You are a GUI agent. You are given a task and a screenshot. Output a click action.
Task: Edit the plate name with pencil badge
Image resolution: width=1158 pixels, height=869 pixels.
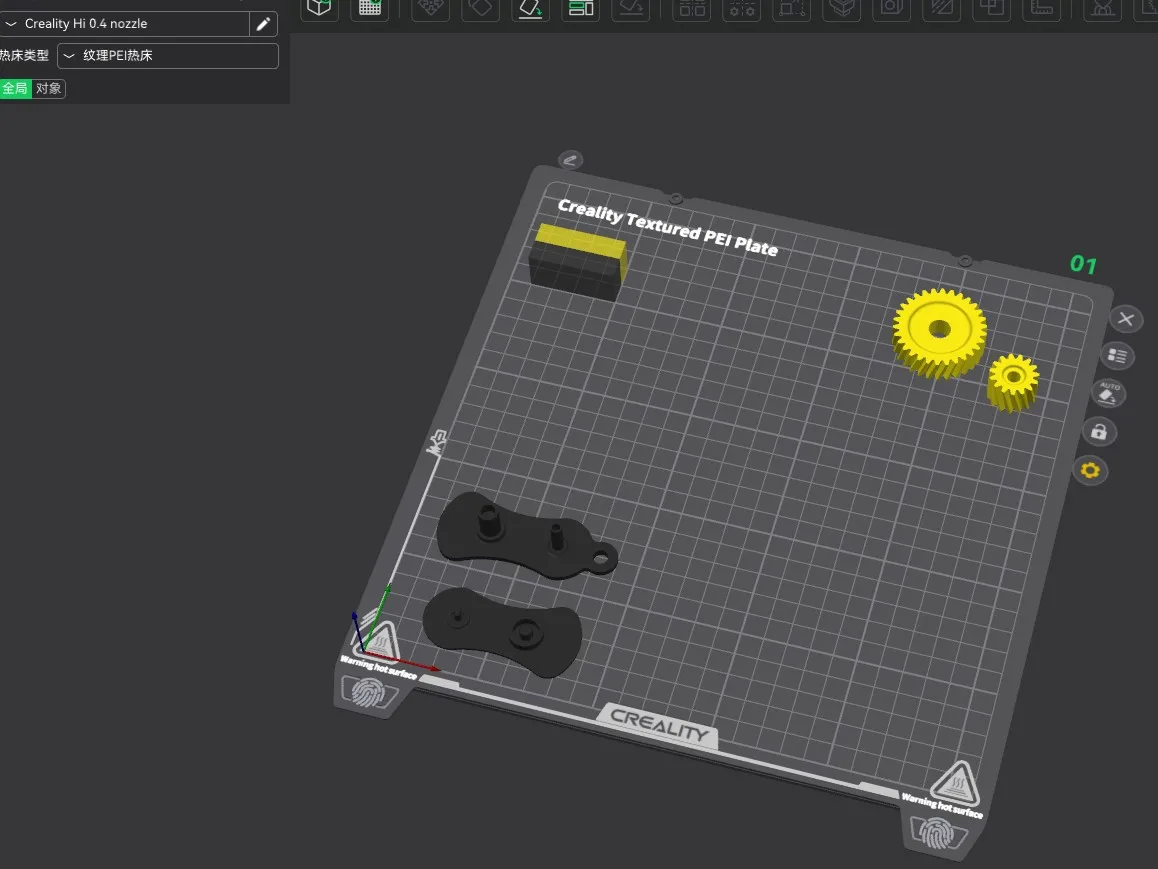point(570,159)
